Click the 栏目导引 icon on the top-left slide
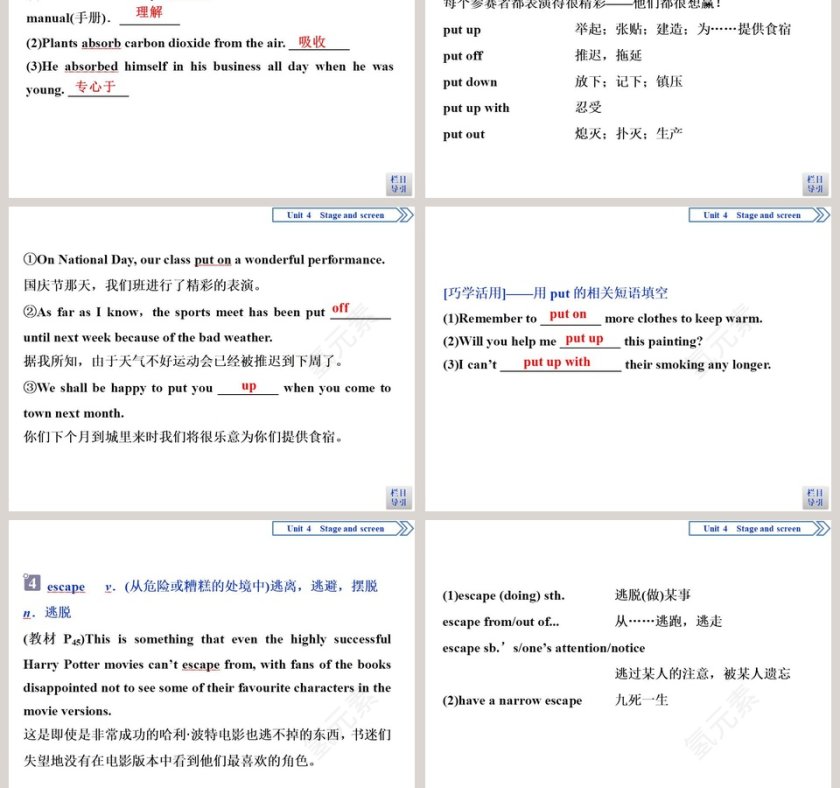Screen dimensions: 840x788 click(x=397, y=182)
